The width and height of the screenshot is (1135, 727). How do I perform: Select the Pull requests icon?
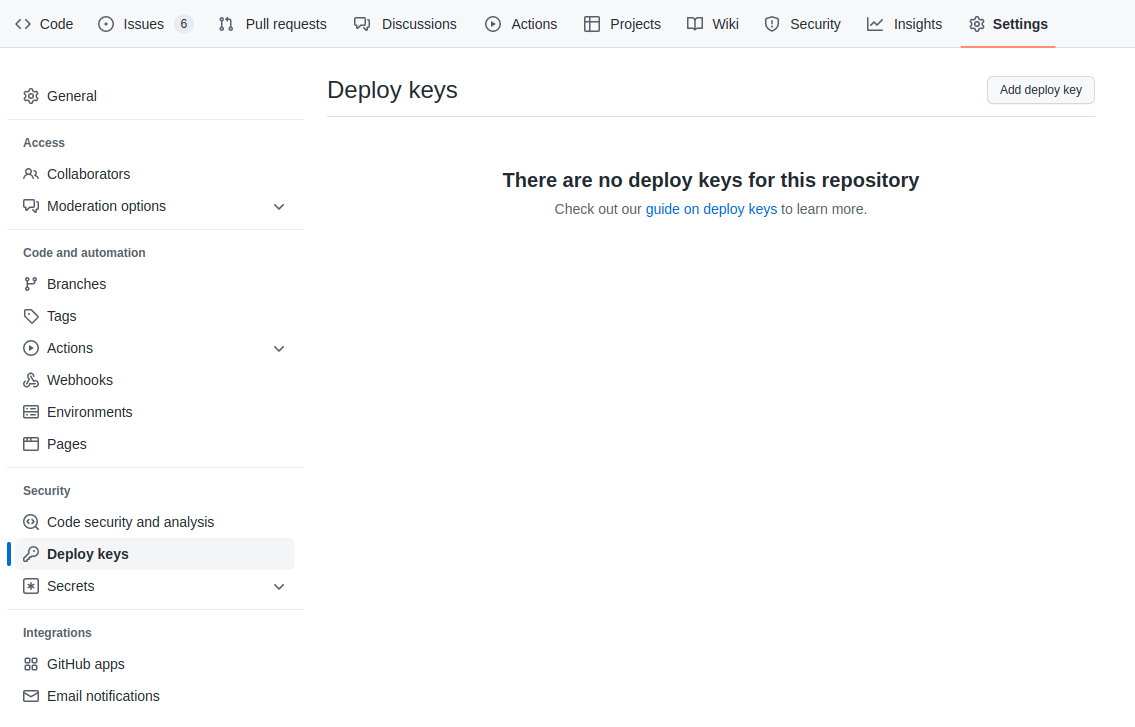(x=225, y=23)
